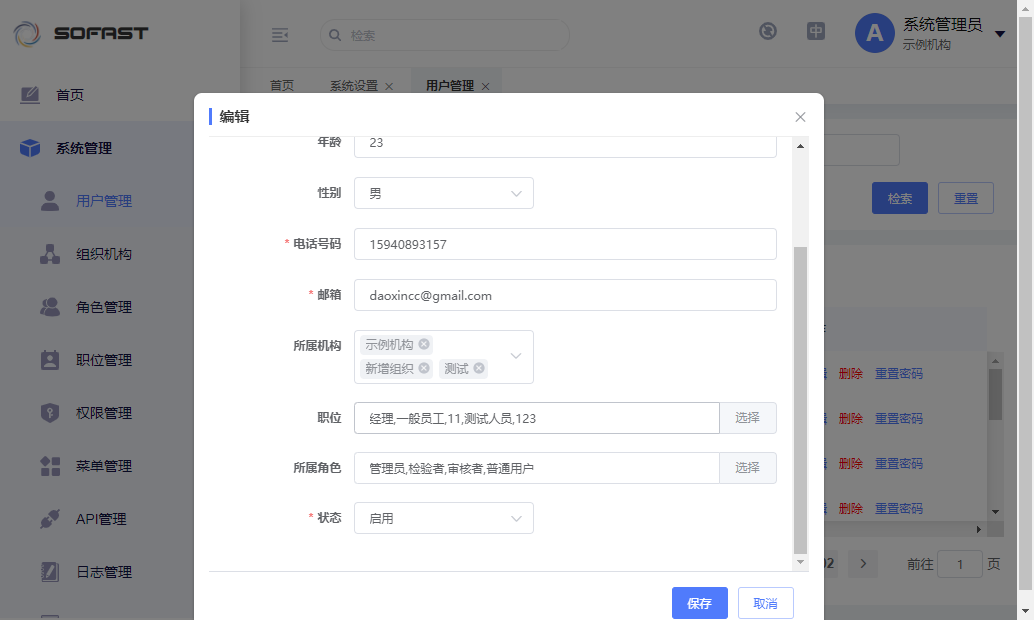Open the 性别 dropdown
The image size is (1034, 620).
click(x=444, y=193)
